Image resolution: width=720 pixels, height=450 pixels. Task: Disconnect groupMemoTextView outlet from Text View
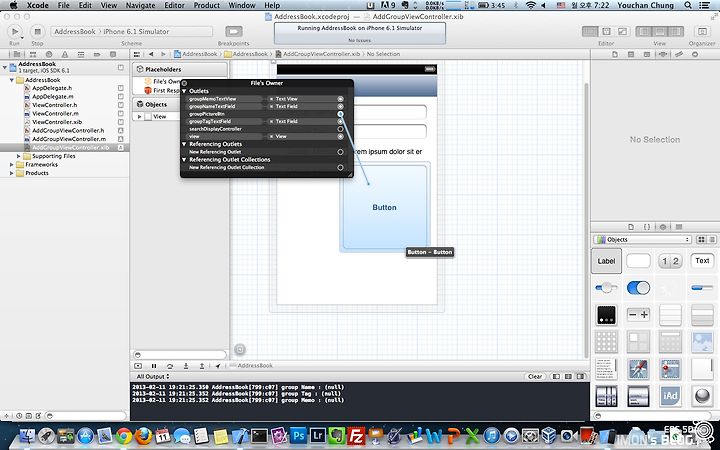click(x=271, y=99)
